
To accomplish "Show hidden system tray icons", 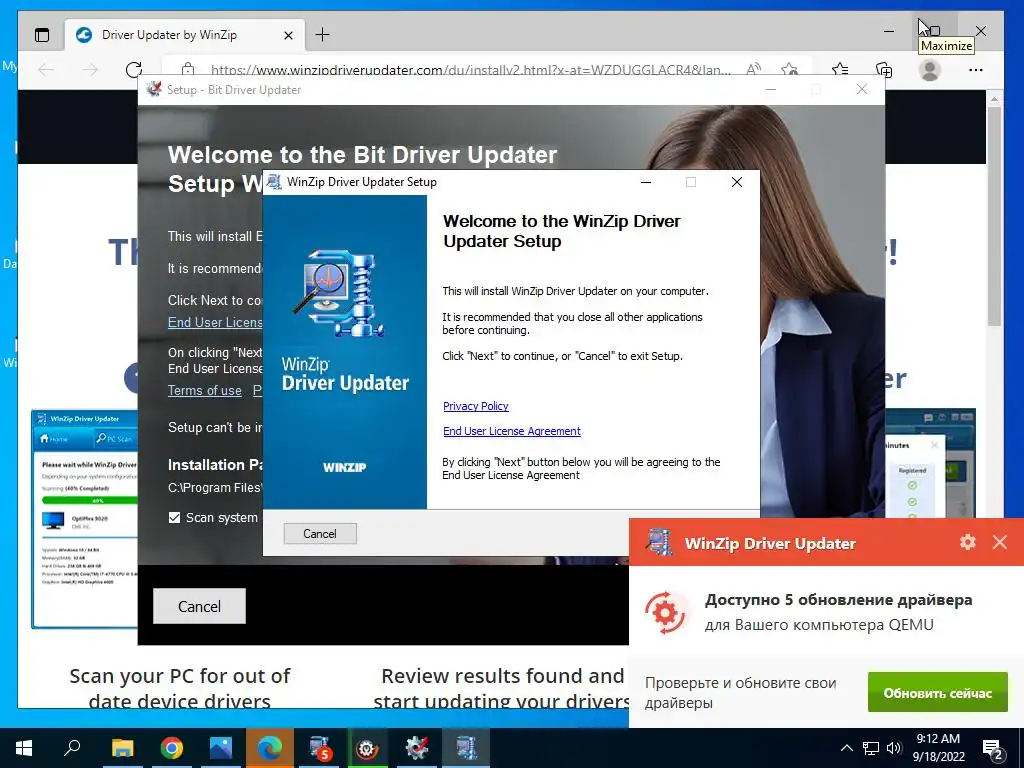I will [x=846, y=748].
